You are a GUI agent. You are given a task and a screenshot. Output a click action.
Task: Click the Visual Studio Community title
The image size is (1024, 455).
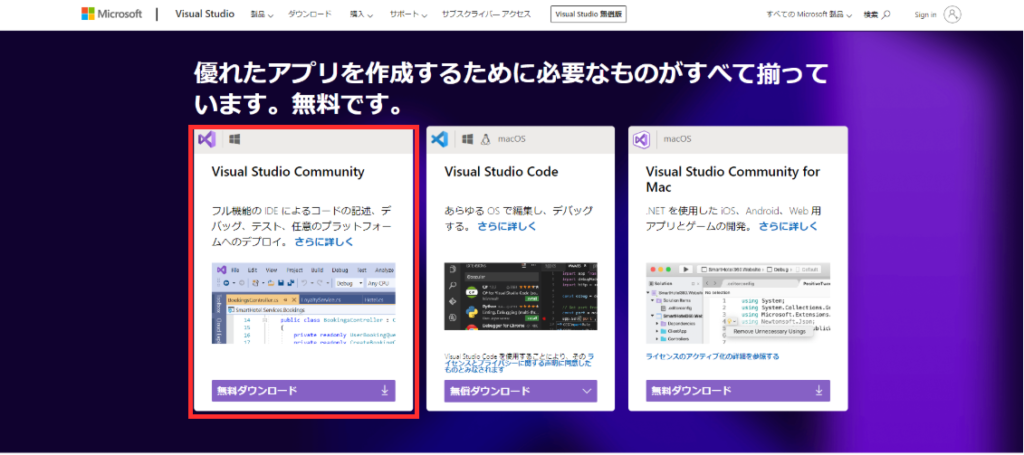[x=287, y=172]
